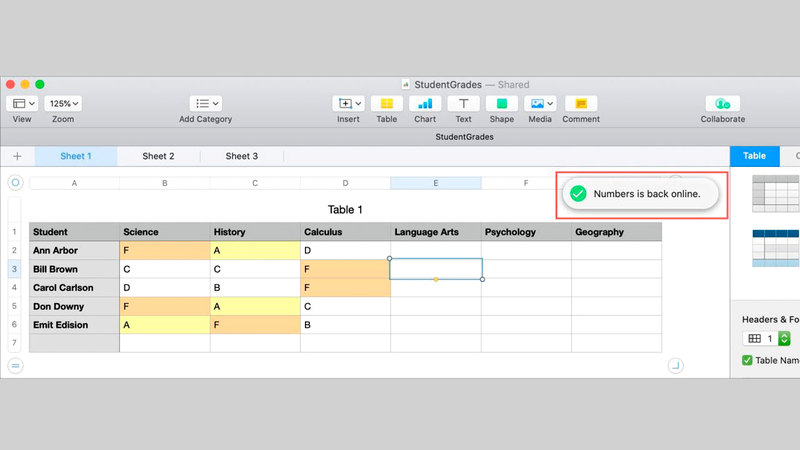This screenshot has height=450, width=800.
Task: Click the Table toolbar icon
Action: coord(386,103)
